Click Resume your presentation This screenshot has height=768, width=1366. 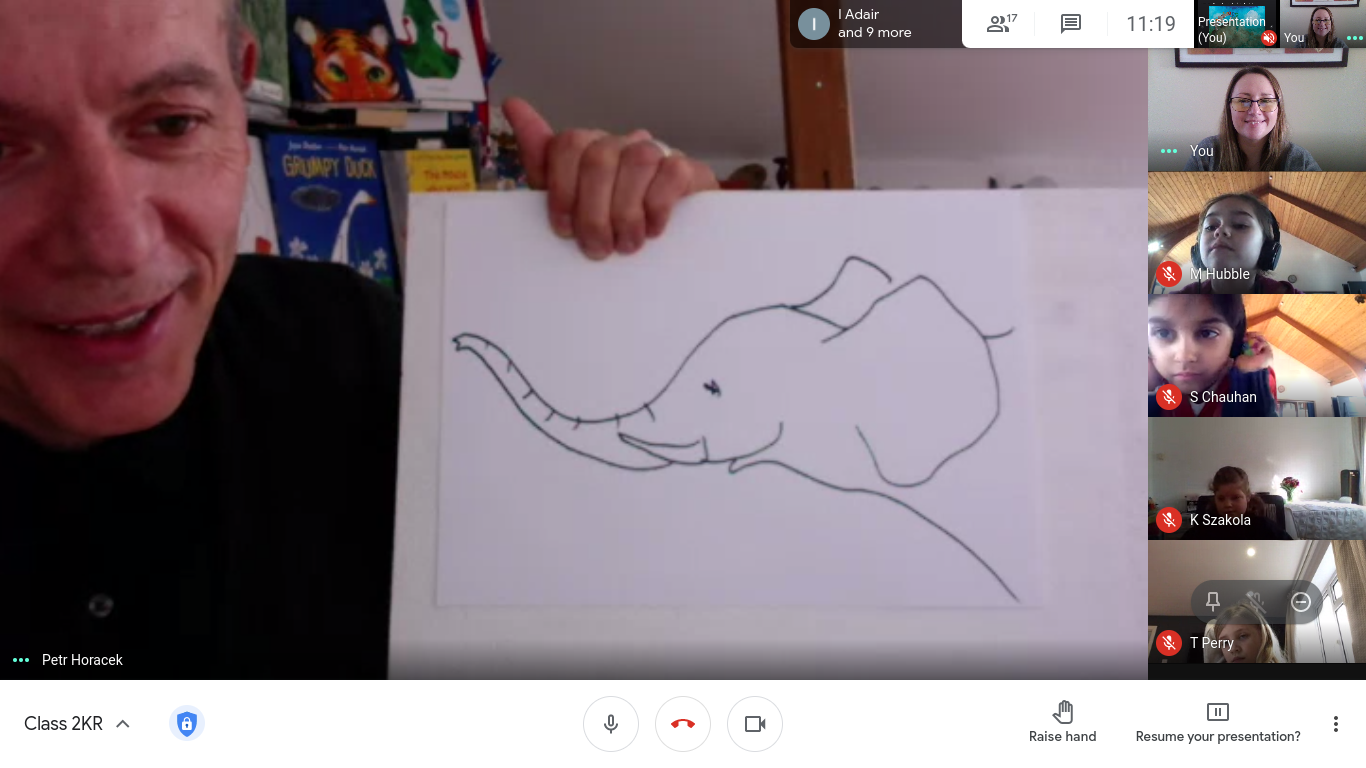(x=1217, y=723)
